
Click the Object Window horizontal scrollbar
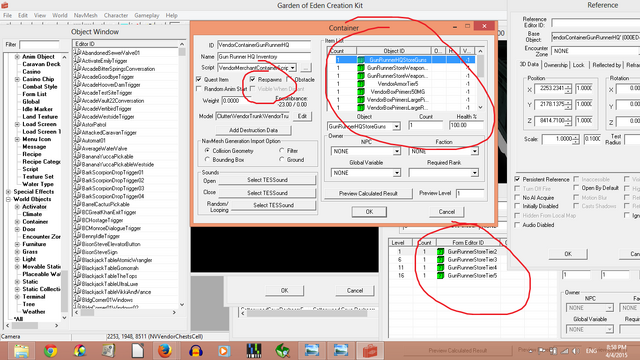click(x=127, y=312)
